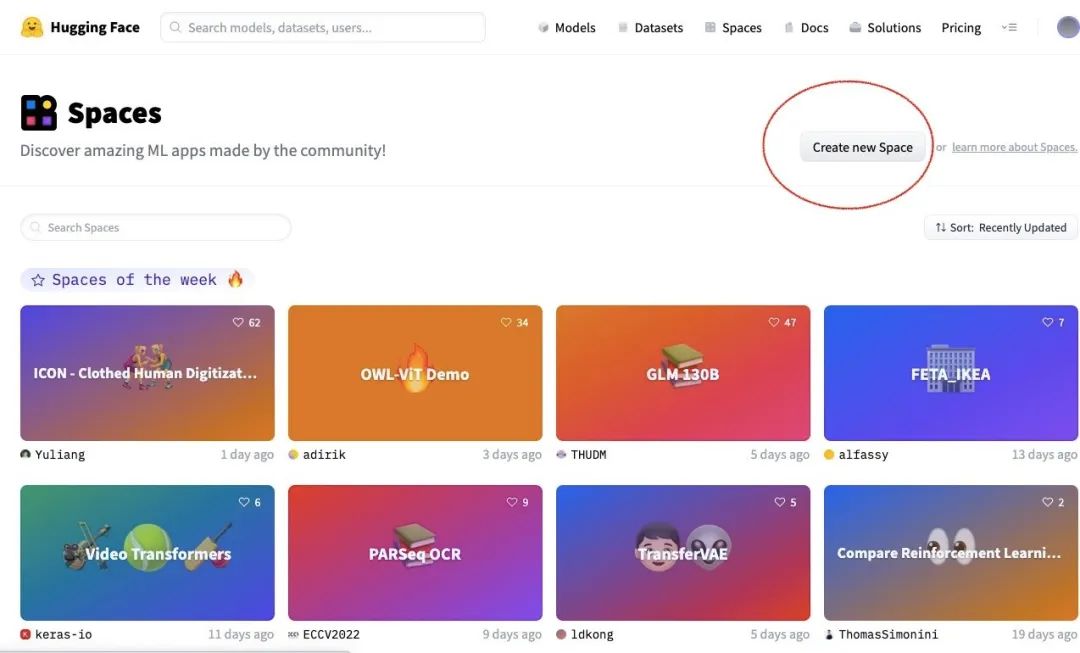Click the '19 days ago' timestamp
The width and height of the screenshot is (1080, 653).
[x=1044, y=634]
